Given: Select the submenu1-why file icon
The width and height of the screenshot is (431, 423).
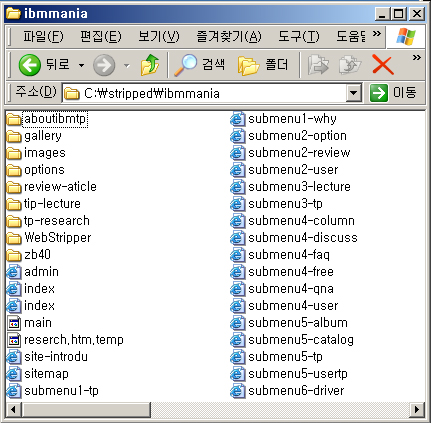Looking at the screenshot, I should (x=237, y=119).
